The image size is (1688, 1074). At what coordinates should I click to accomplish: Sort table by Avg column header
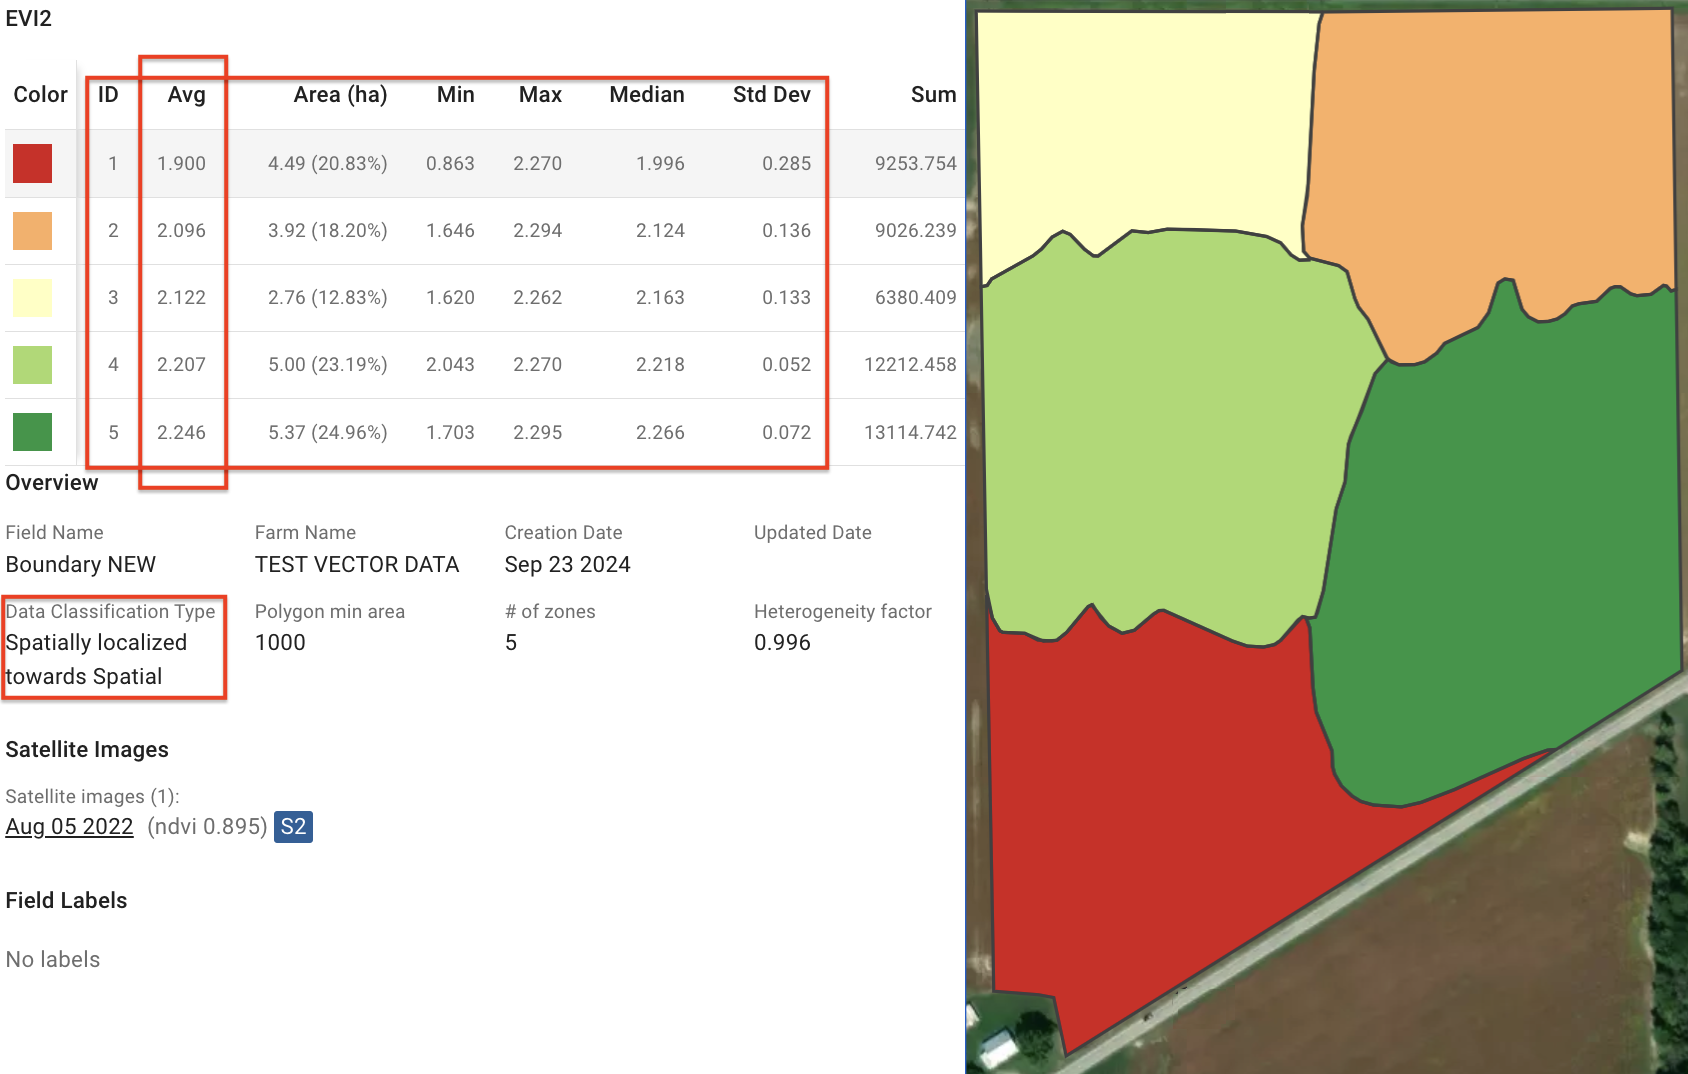[186, 95]
